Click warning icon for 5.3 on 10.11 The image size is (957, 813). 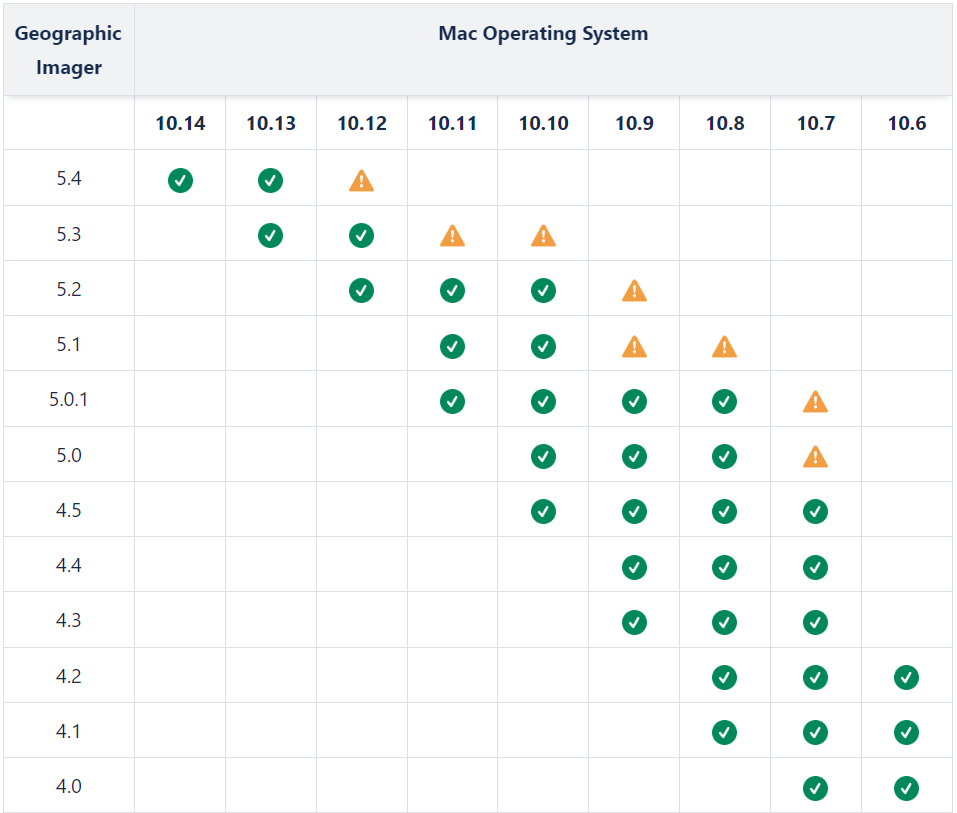tap(453, 236)
